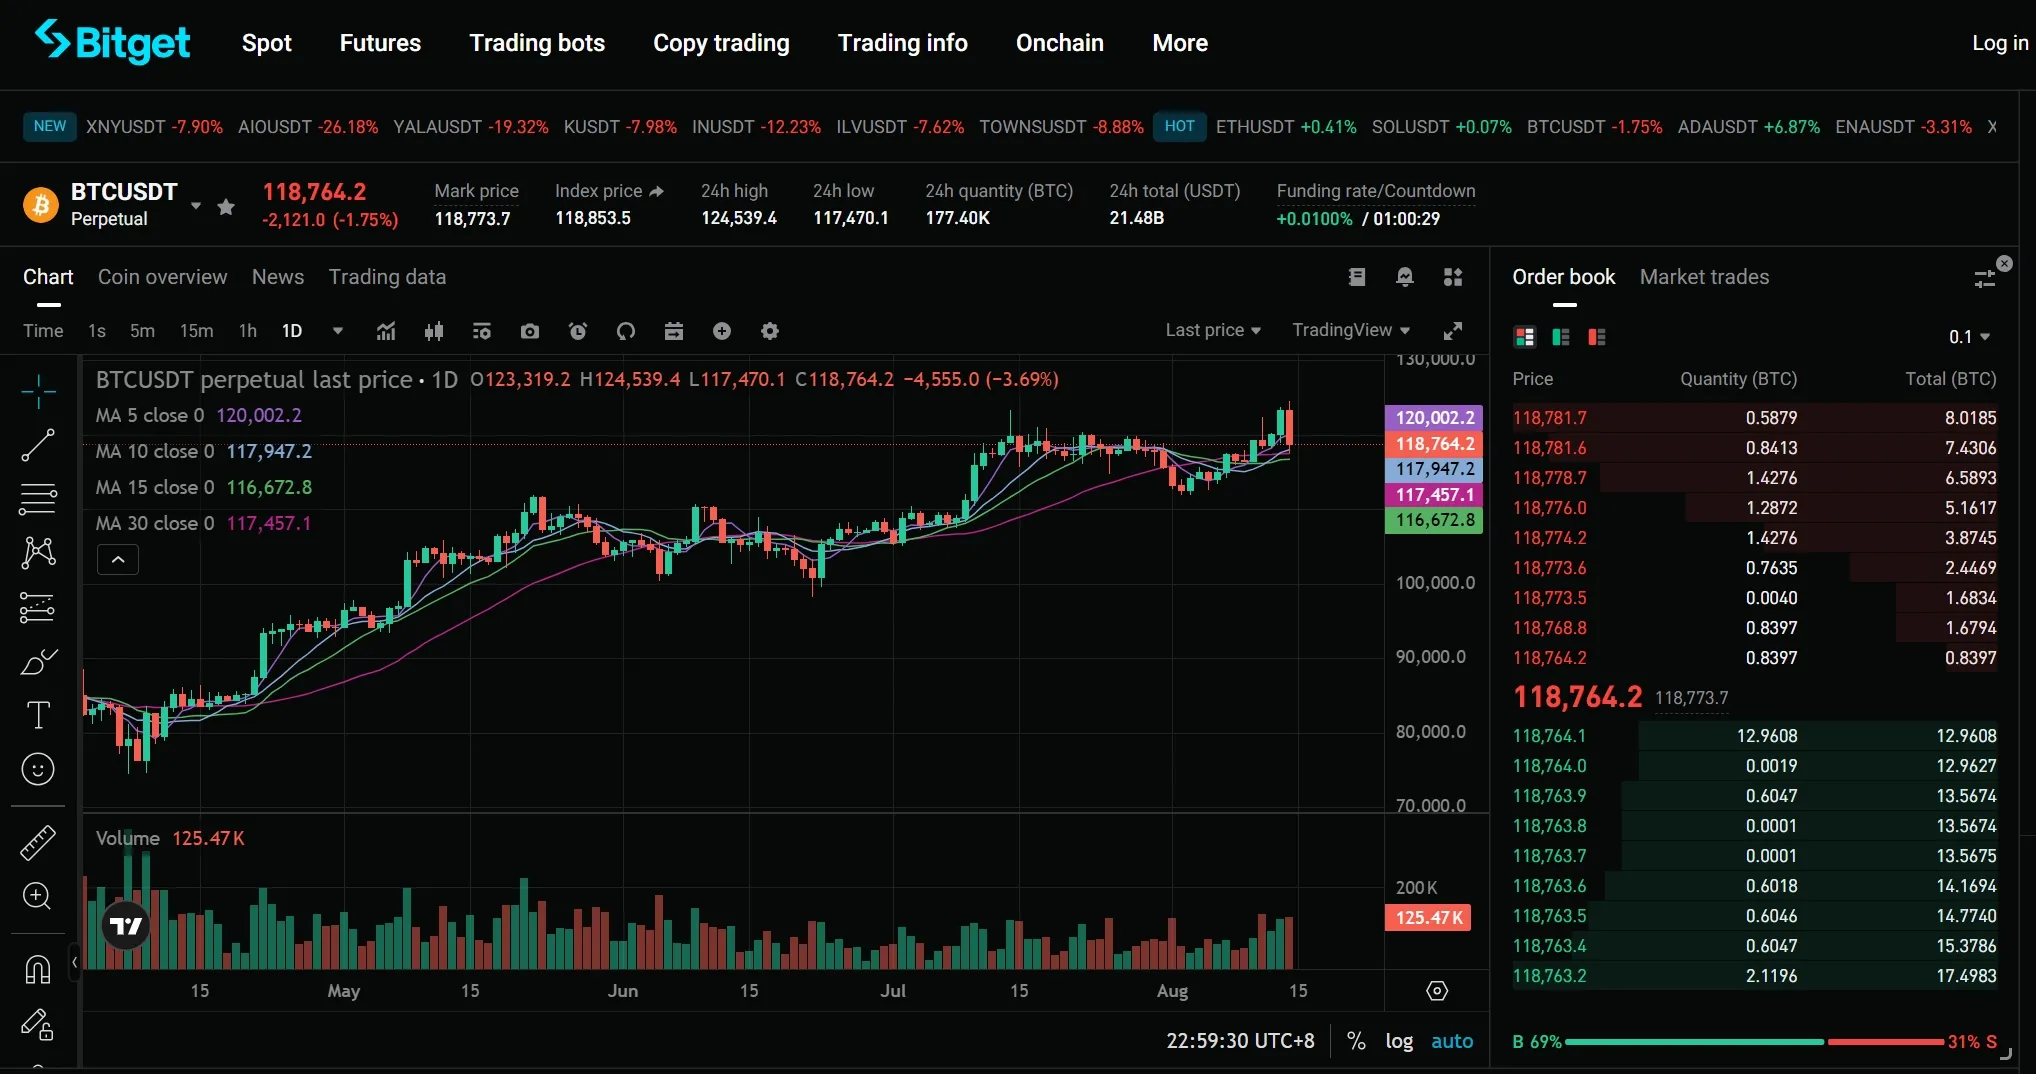
Task: Open the Last price dropdown
Action: coord(1212,330)
